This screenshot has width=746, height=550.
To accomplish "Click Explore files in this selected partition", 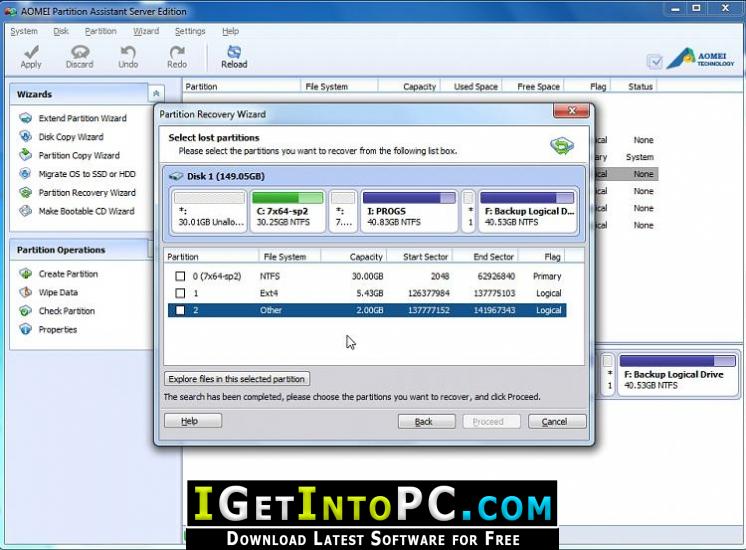I will tap(237, 379).
